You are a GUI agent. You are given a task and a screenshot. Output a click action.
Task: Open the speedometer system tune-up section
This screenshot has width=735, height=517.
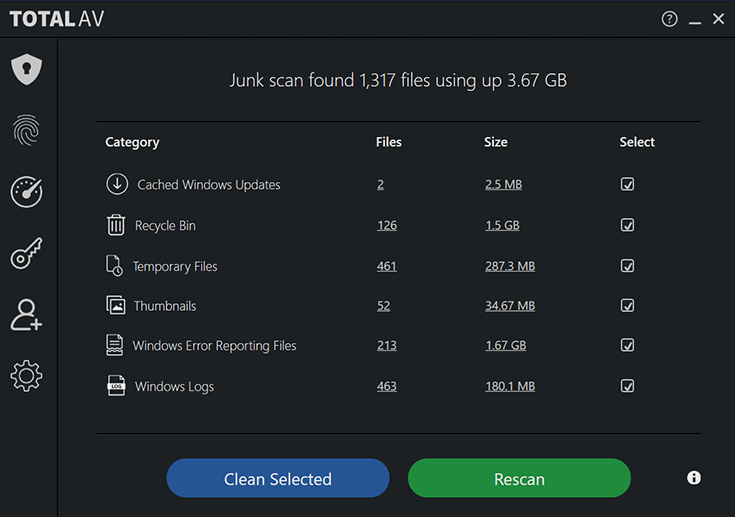coord(27,191)
